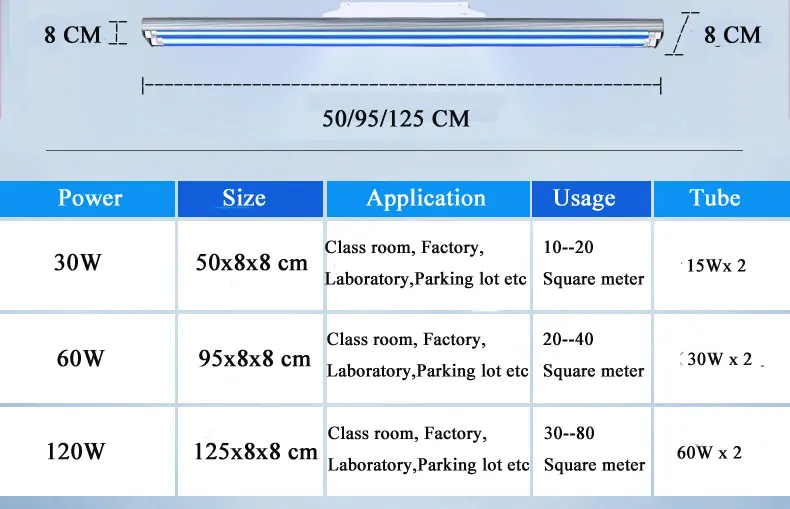
Task: Select the 50x8x8 cm size cell
Action: pos(251,264)
